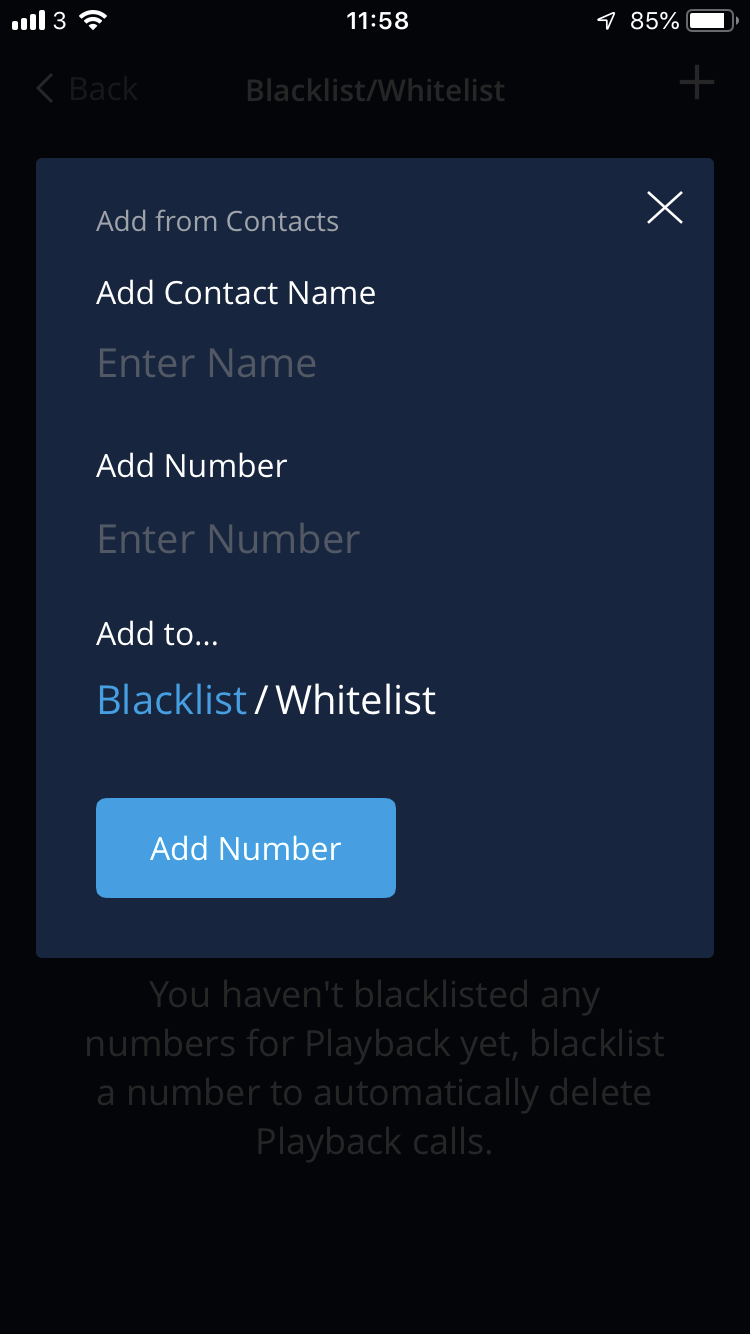750x1334 pixels.
Task: Tap the Blacklist/Whitelist page title
Action: 375,90
